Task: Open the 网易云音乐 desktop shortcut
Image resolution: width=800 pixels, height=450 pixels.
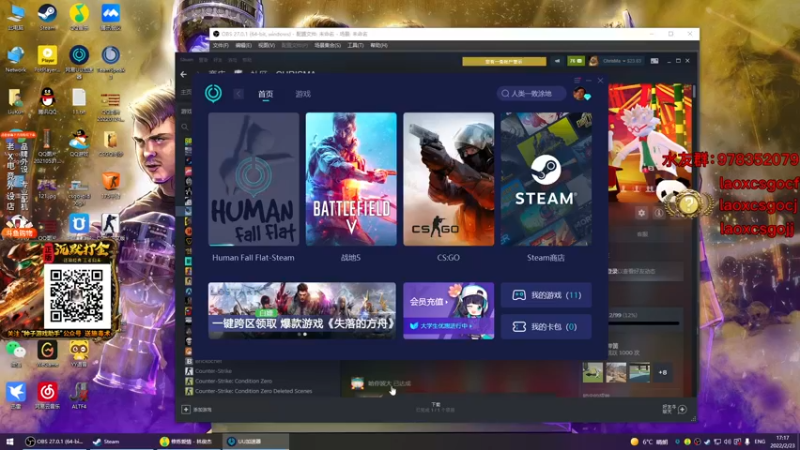Action: (x=47, y=395)
